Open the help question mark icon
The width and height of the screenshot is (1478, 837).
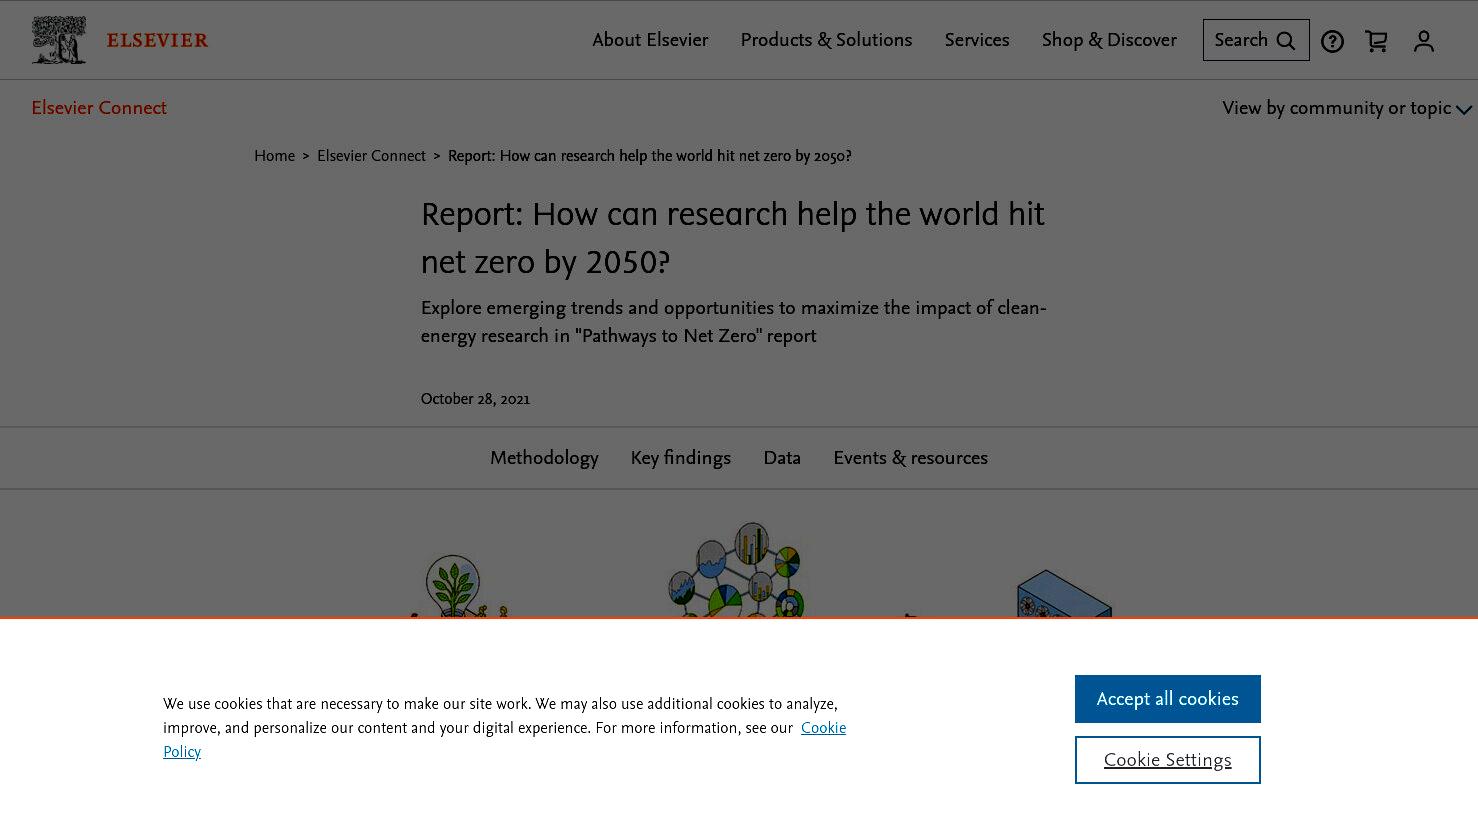tap(1332, 41)
